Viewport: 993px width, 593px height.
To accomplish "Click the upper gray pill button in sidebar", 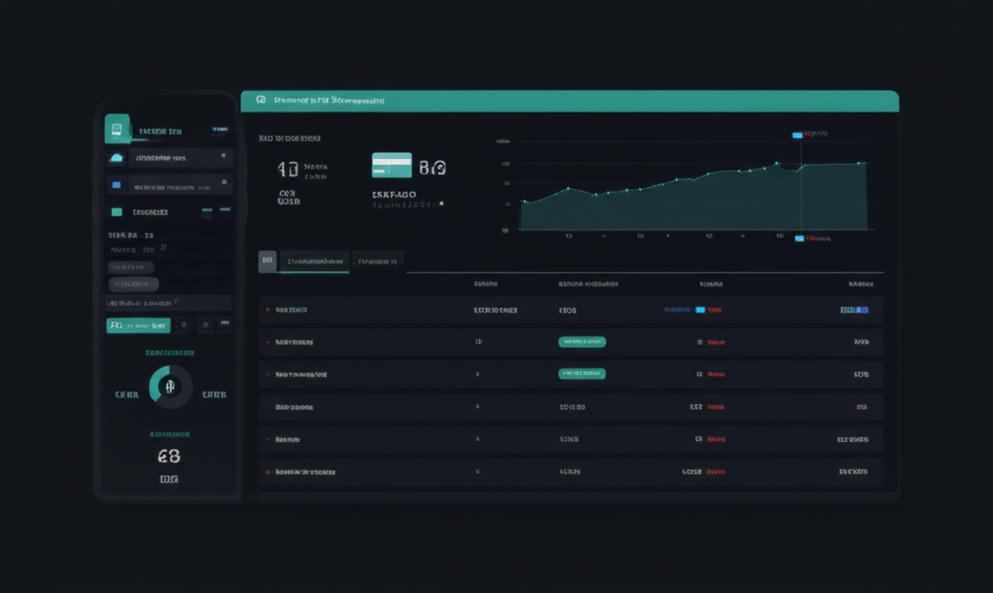I will (131, 267).
